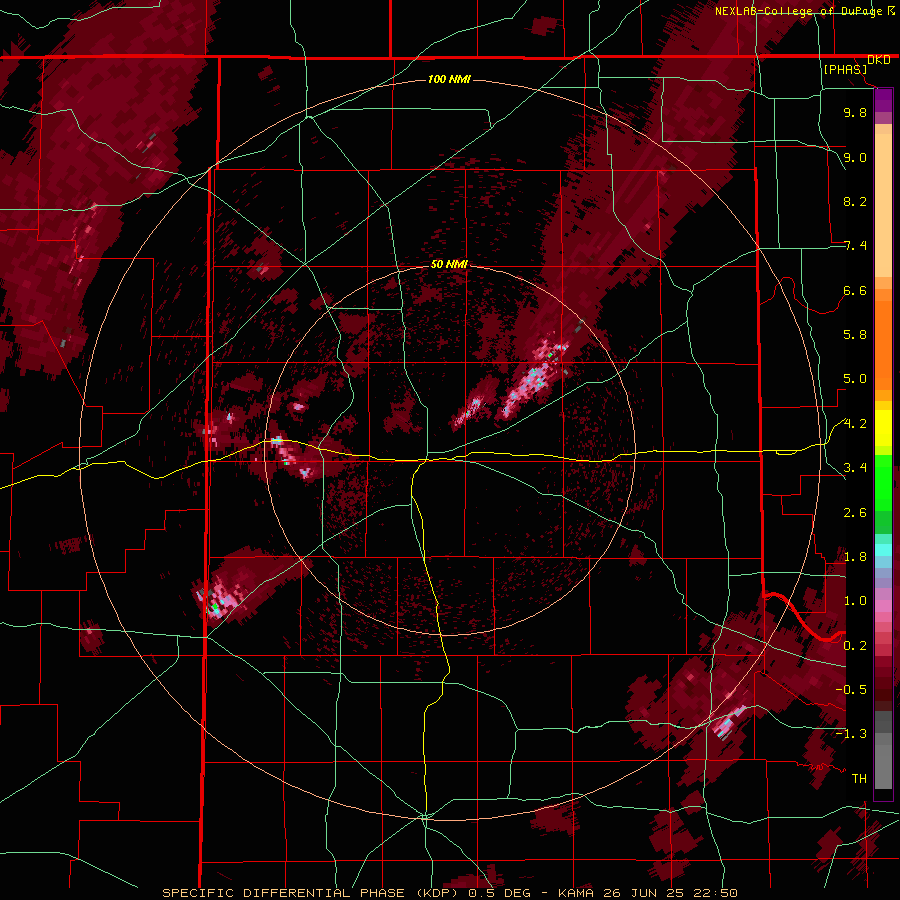Click the "KAMA" radar site text
The image size is (900, 900).
576,893
